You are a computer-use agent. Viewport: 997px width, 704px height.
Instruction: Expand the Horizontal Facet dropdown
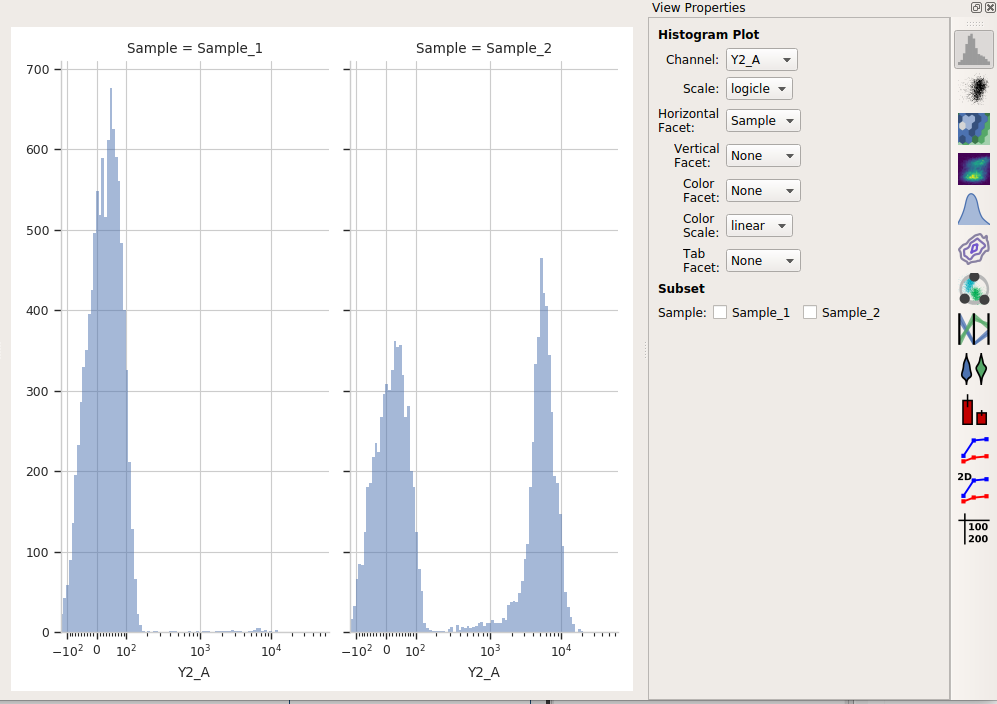(x=763, y=121)
